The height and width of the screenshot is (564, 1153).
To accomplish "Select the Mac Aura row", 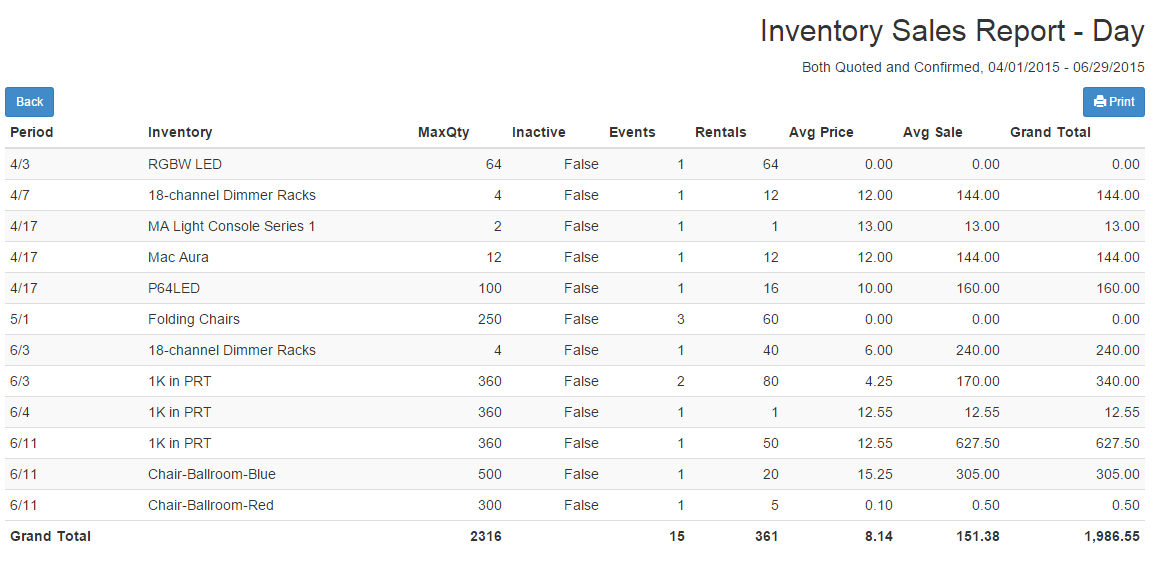I will (575, 257).
